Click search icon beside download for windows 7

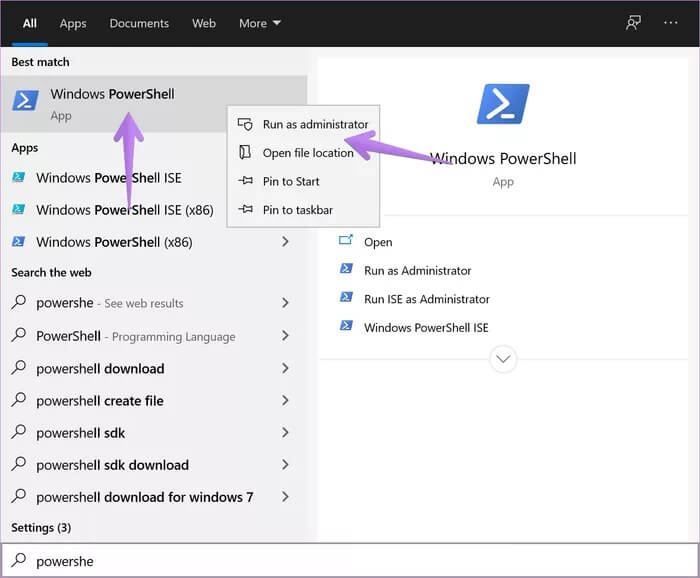click(19, 496)
